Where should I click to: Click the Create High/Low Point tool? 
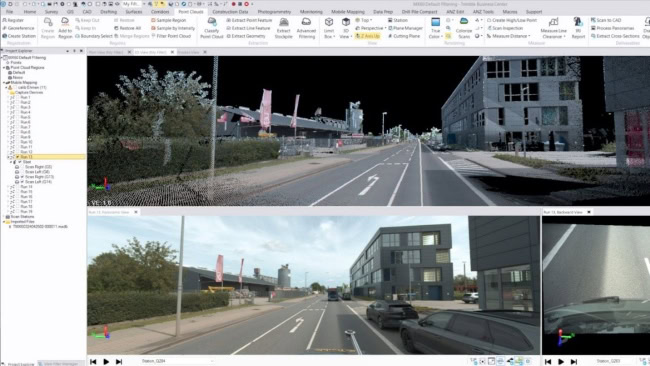(512, 20)
